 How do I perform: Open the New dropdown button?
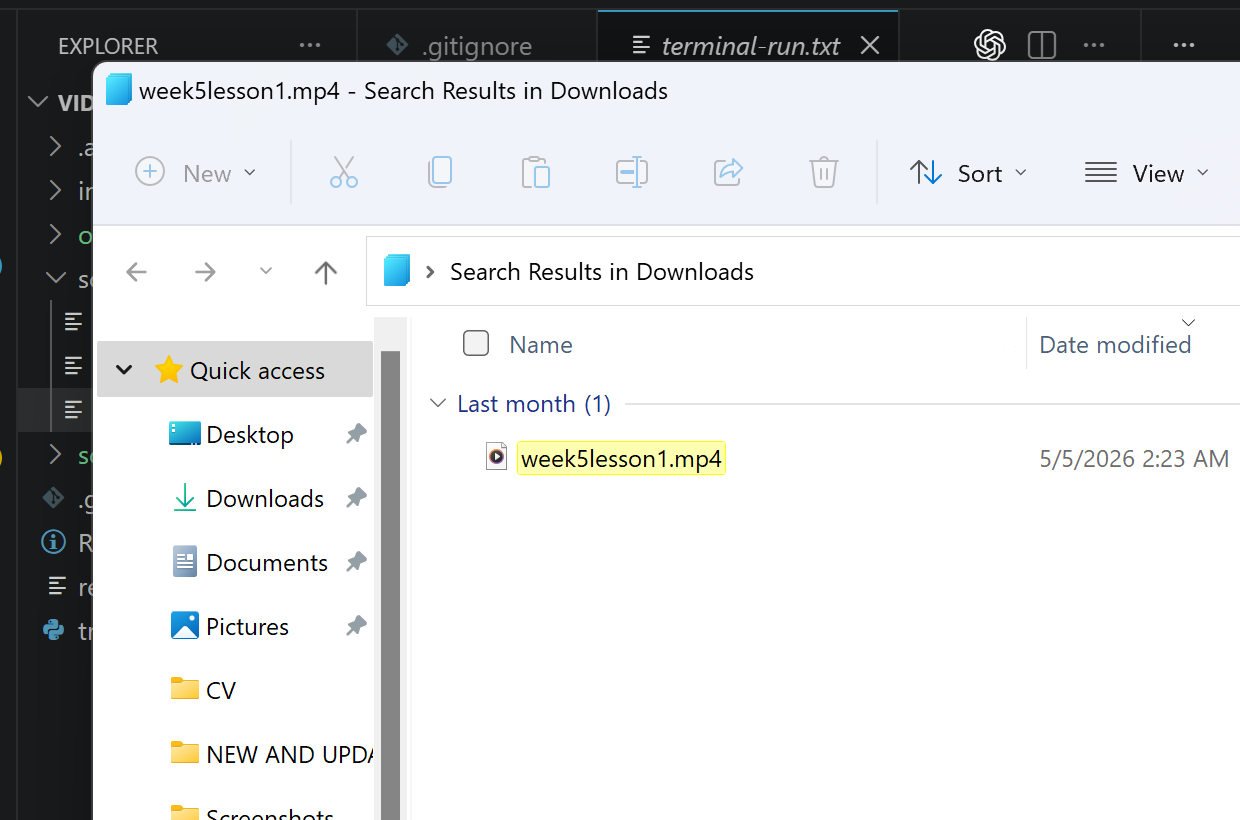click(196, 173)
